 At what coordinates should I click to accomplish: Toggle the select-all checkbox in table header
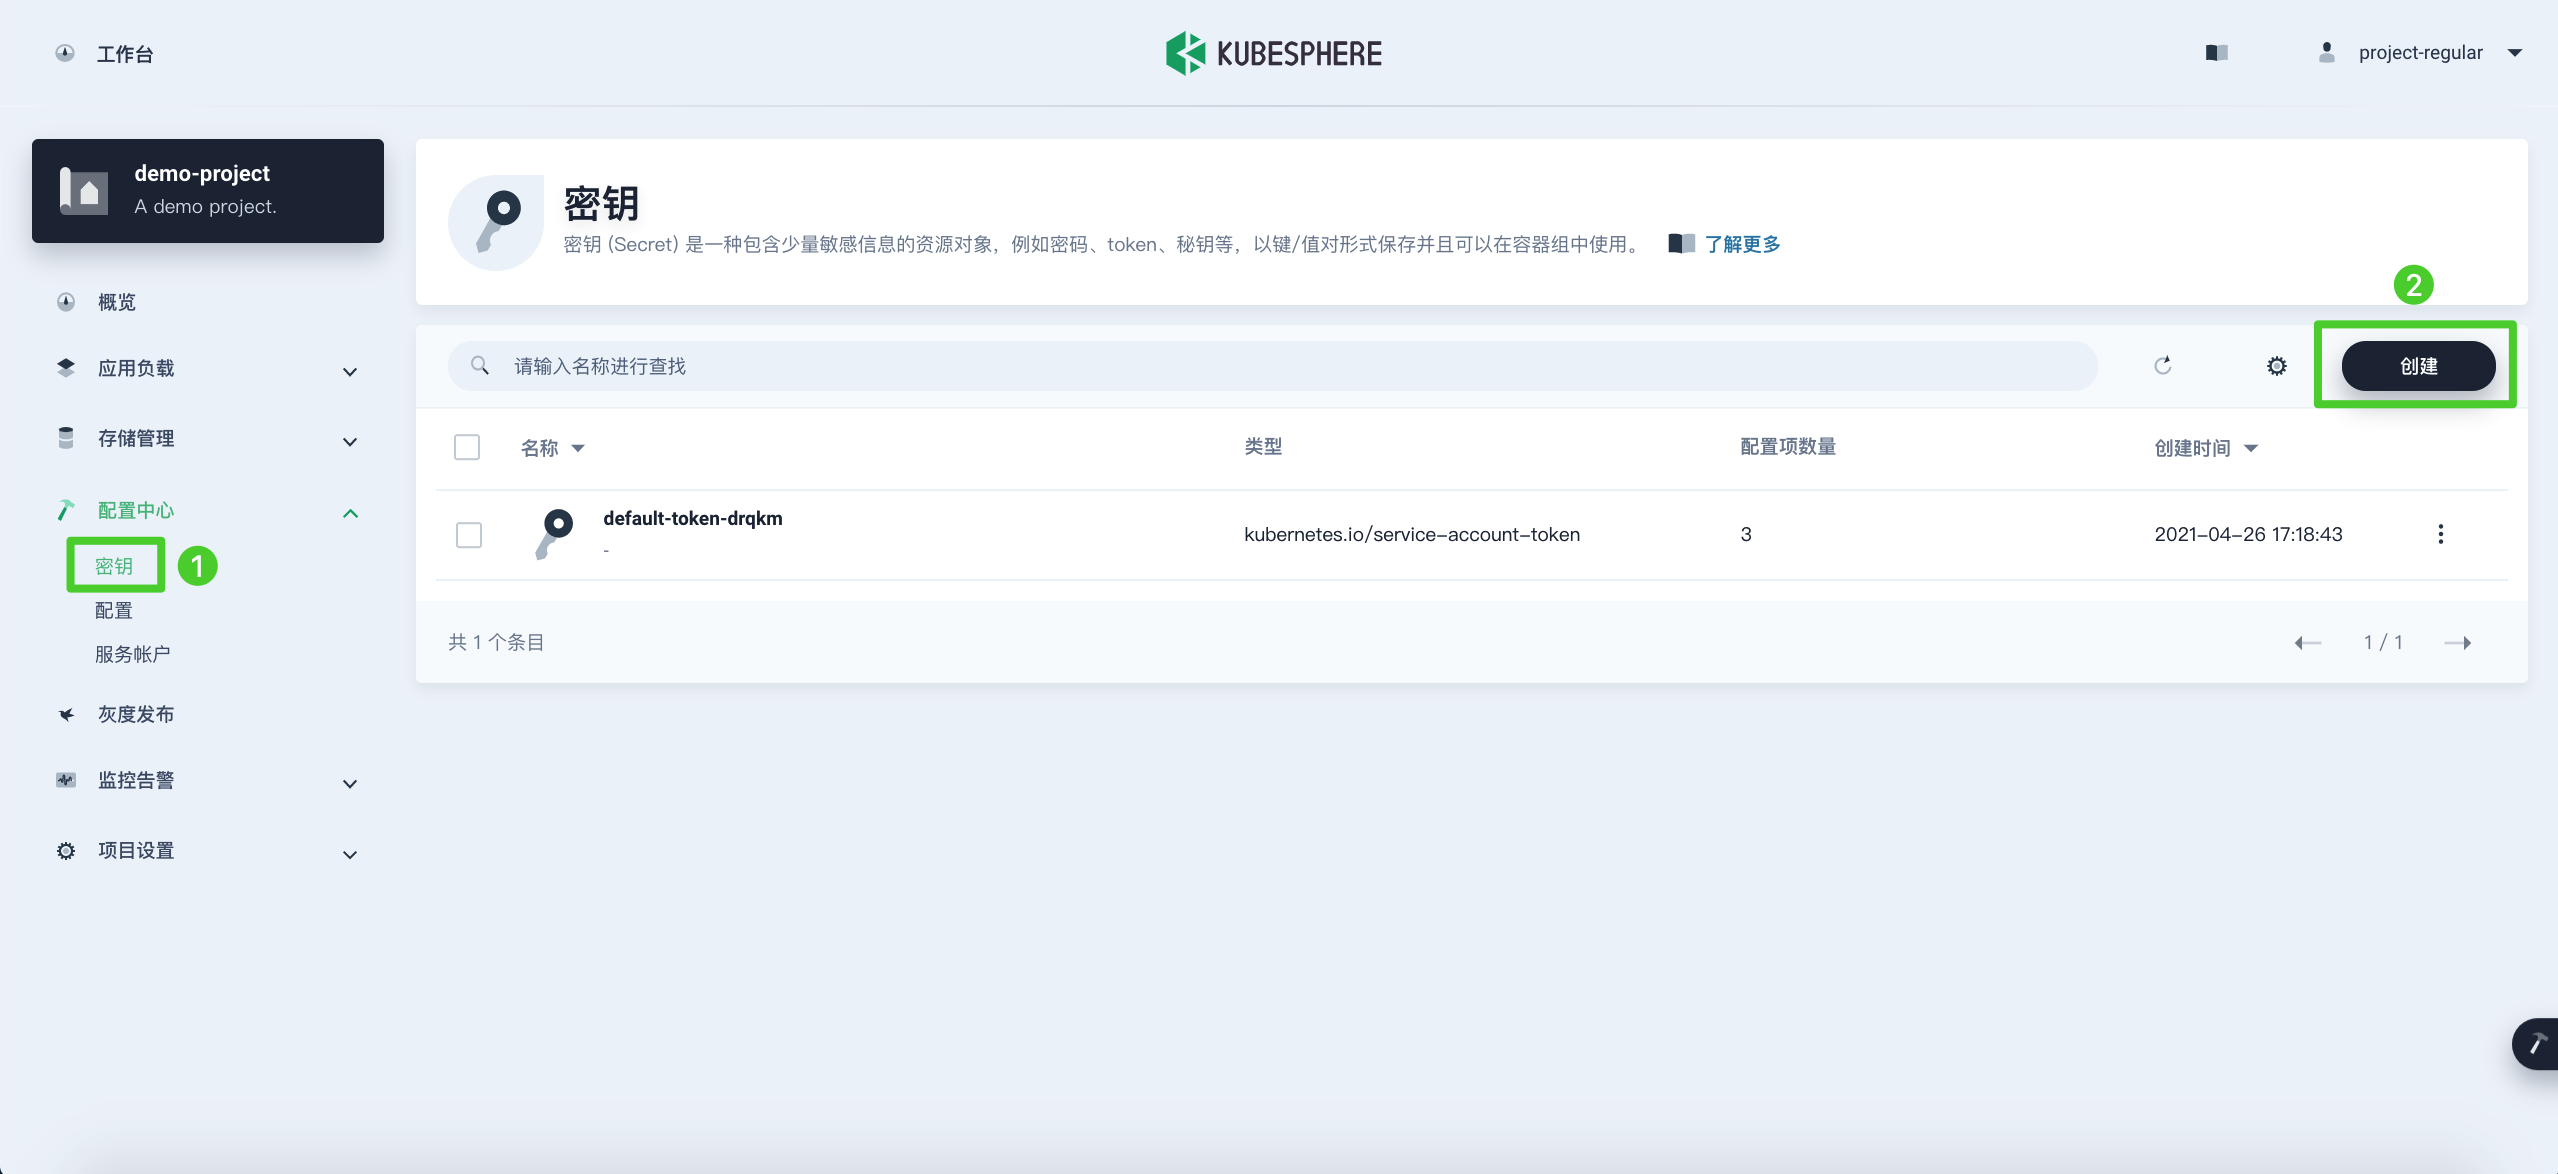coord(466,447)
